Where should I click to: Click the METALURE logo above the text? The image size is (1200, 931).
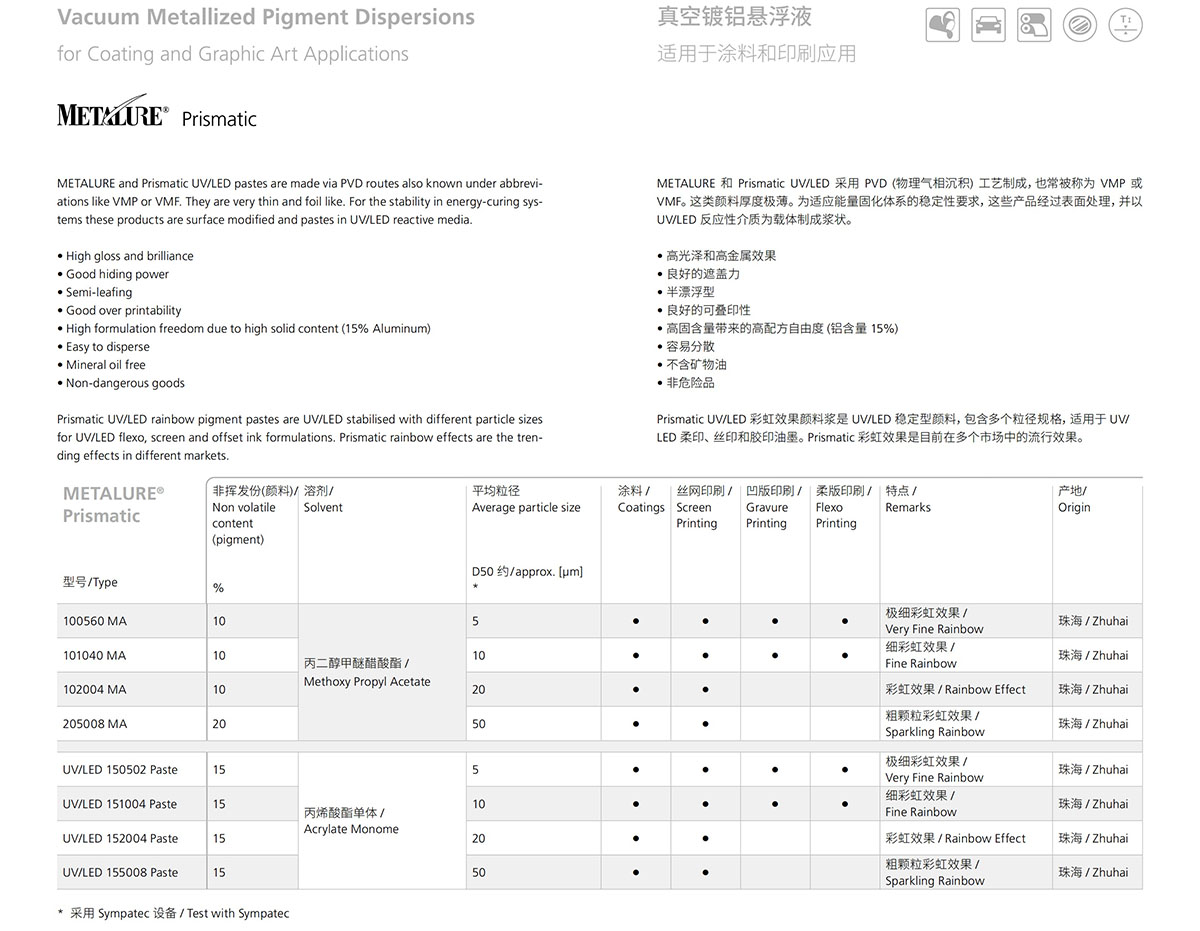(x=113, y=116)
